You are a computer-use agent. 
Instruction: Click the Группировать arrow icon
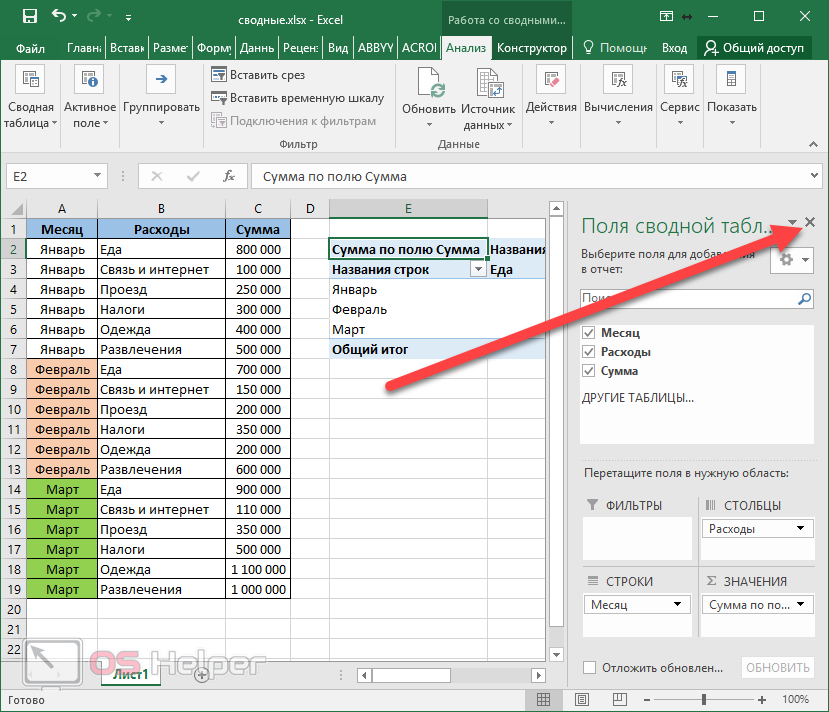(162, 80)
